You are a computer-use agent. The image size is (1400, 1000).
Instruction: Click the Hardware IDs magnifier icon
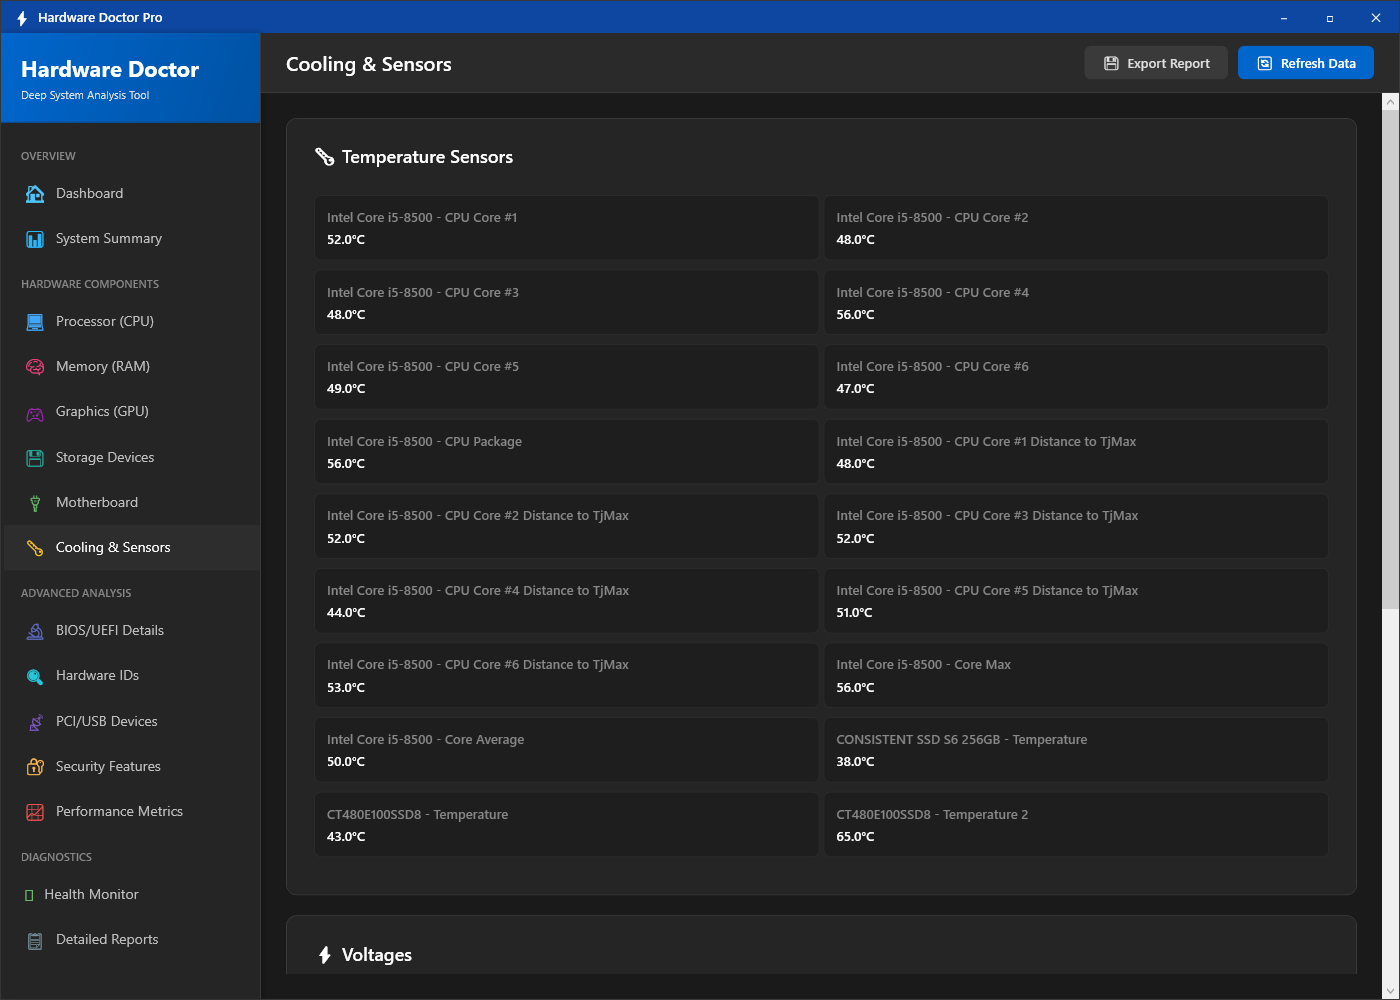click(35, 676)
